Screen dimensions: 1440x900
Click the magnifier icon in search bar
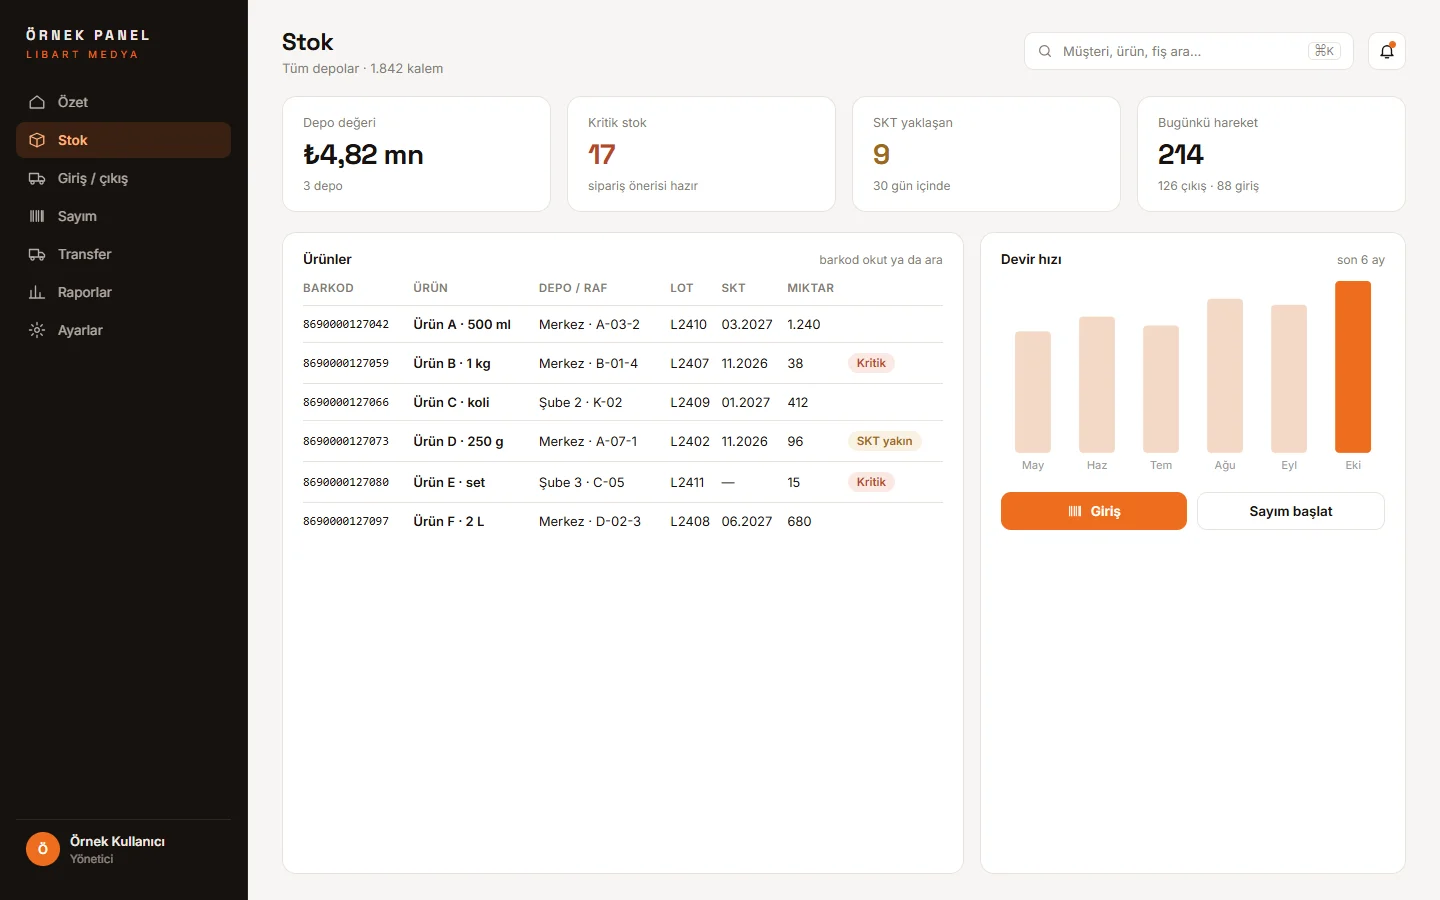(x=1045, y=51)
